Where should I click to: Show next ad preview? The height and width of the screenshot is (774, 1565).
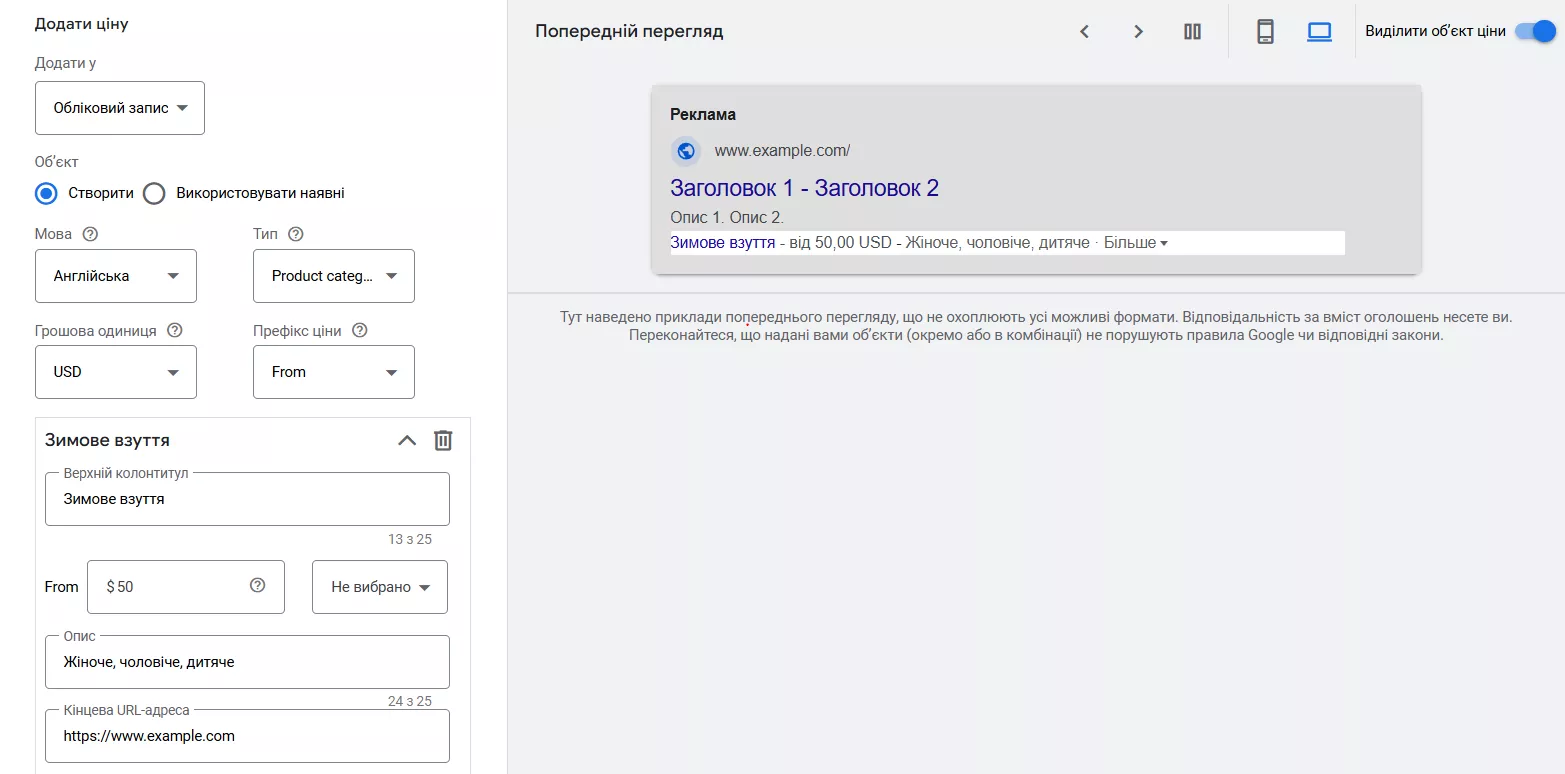(x=1138, y=31)
